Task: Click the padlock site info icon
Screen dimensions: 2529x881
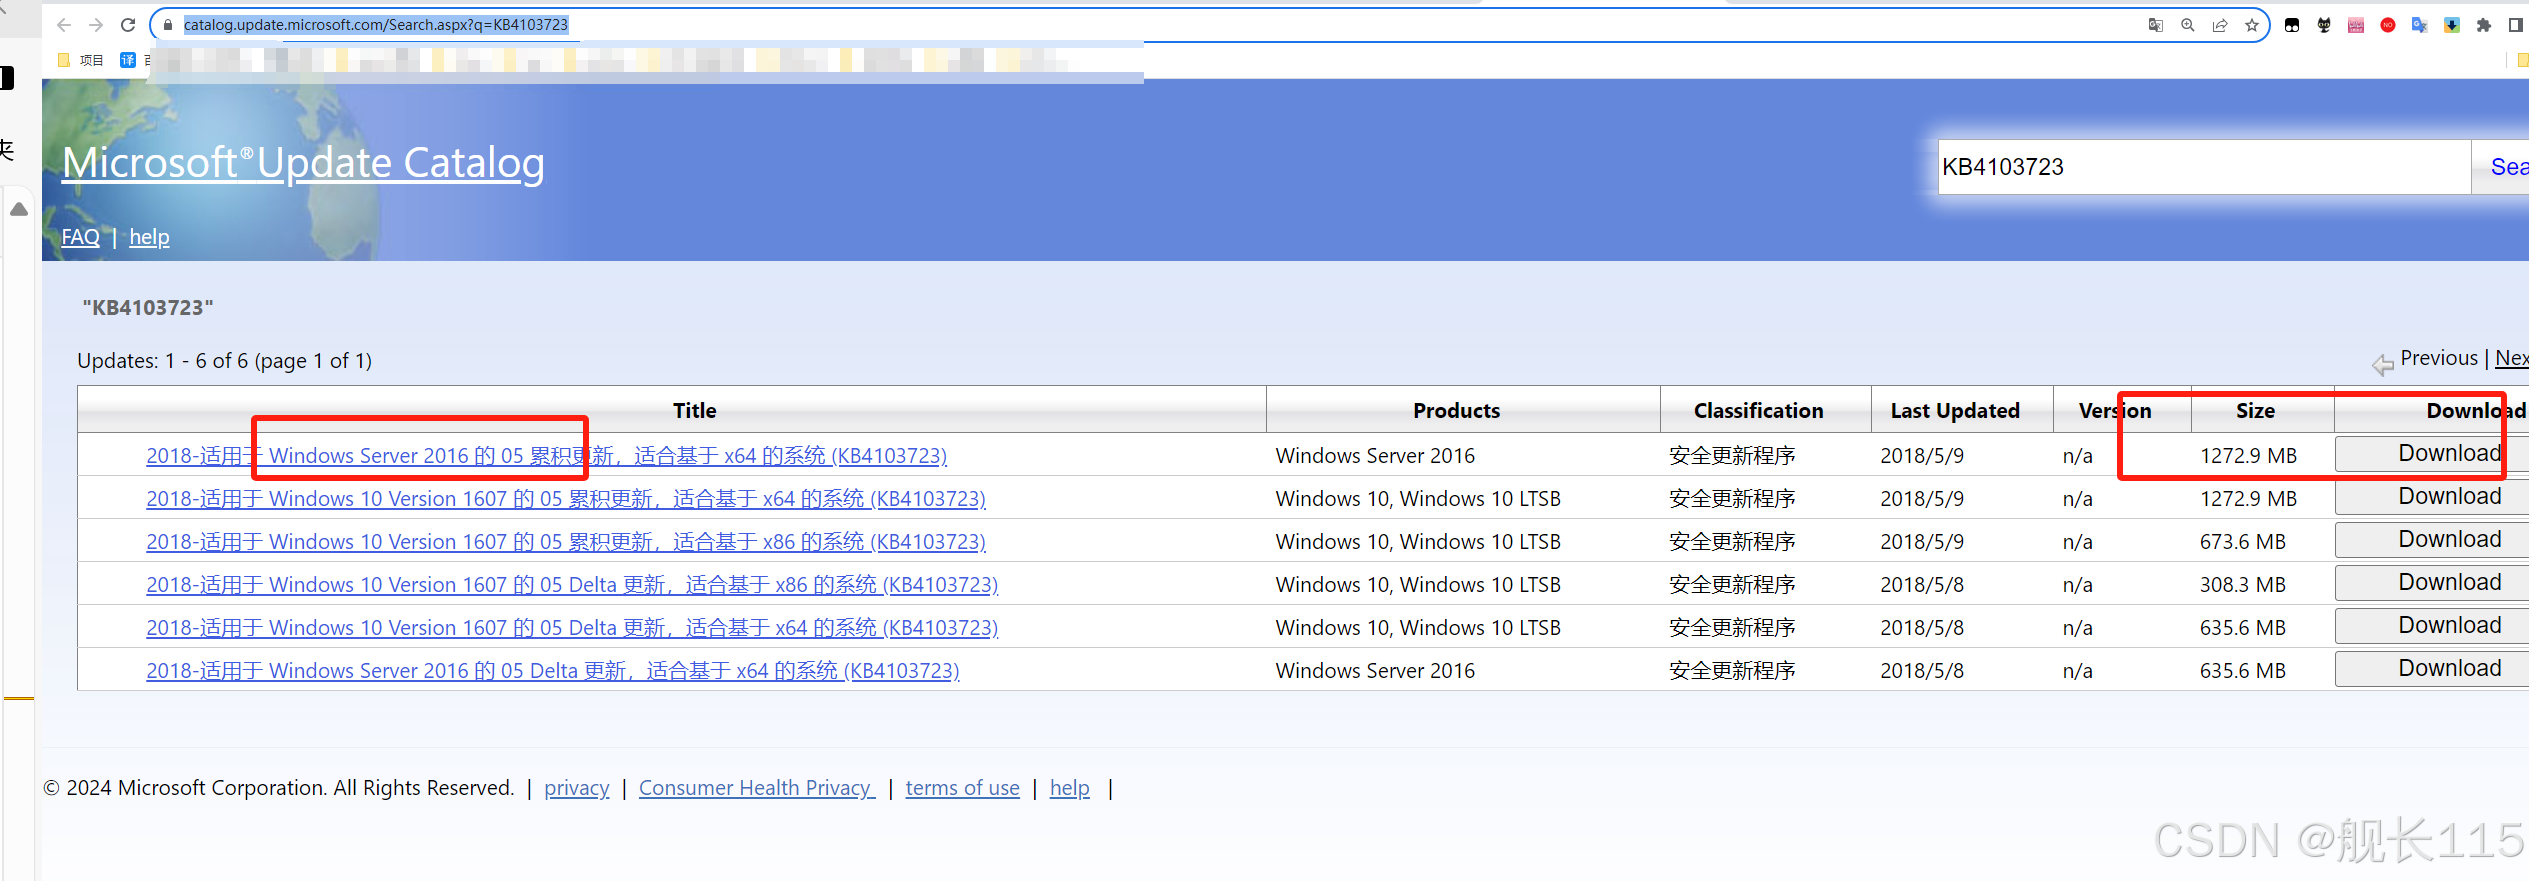Action: click(168, 25)
